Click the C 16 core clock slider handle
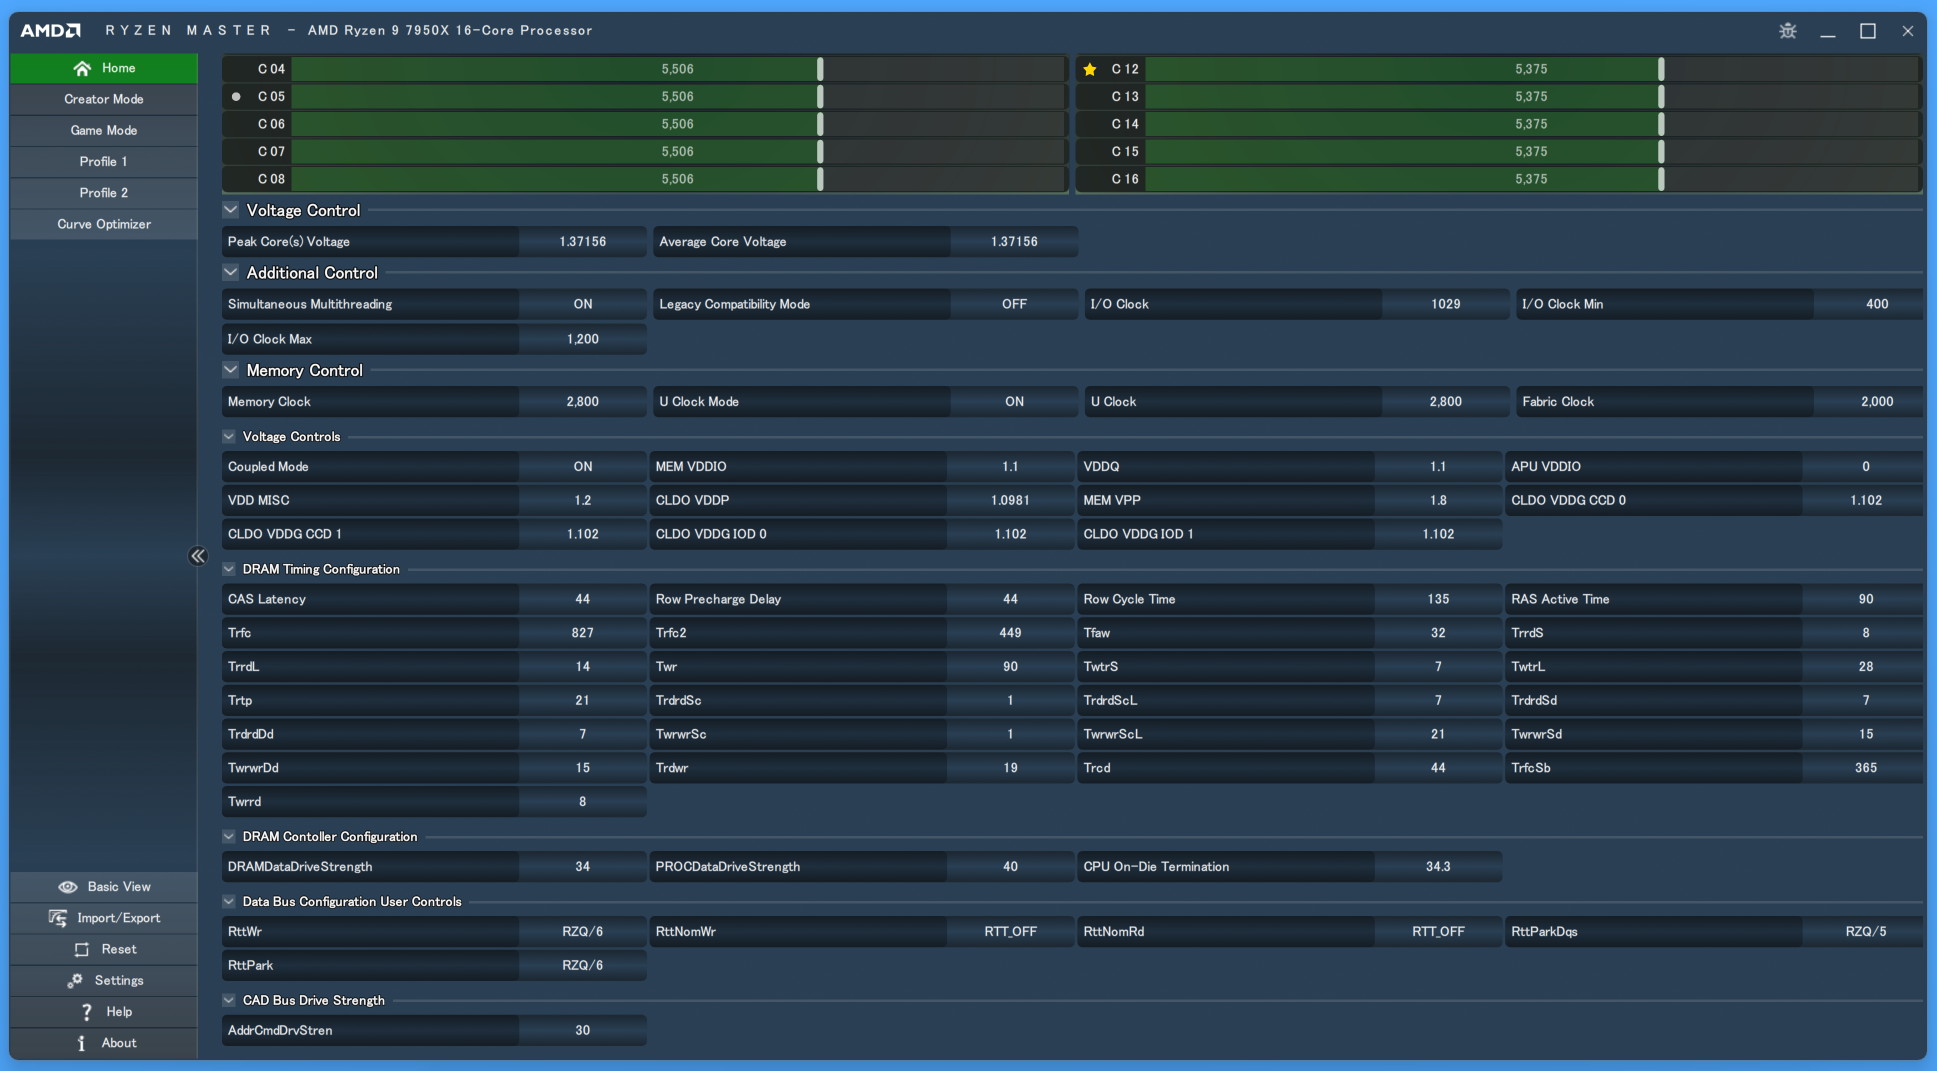 [x=1661, y=179]
